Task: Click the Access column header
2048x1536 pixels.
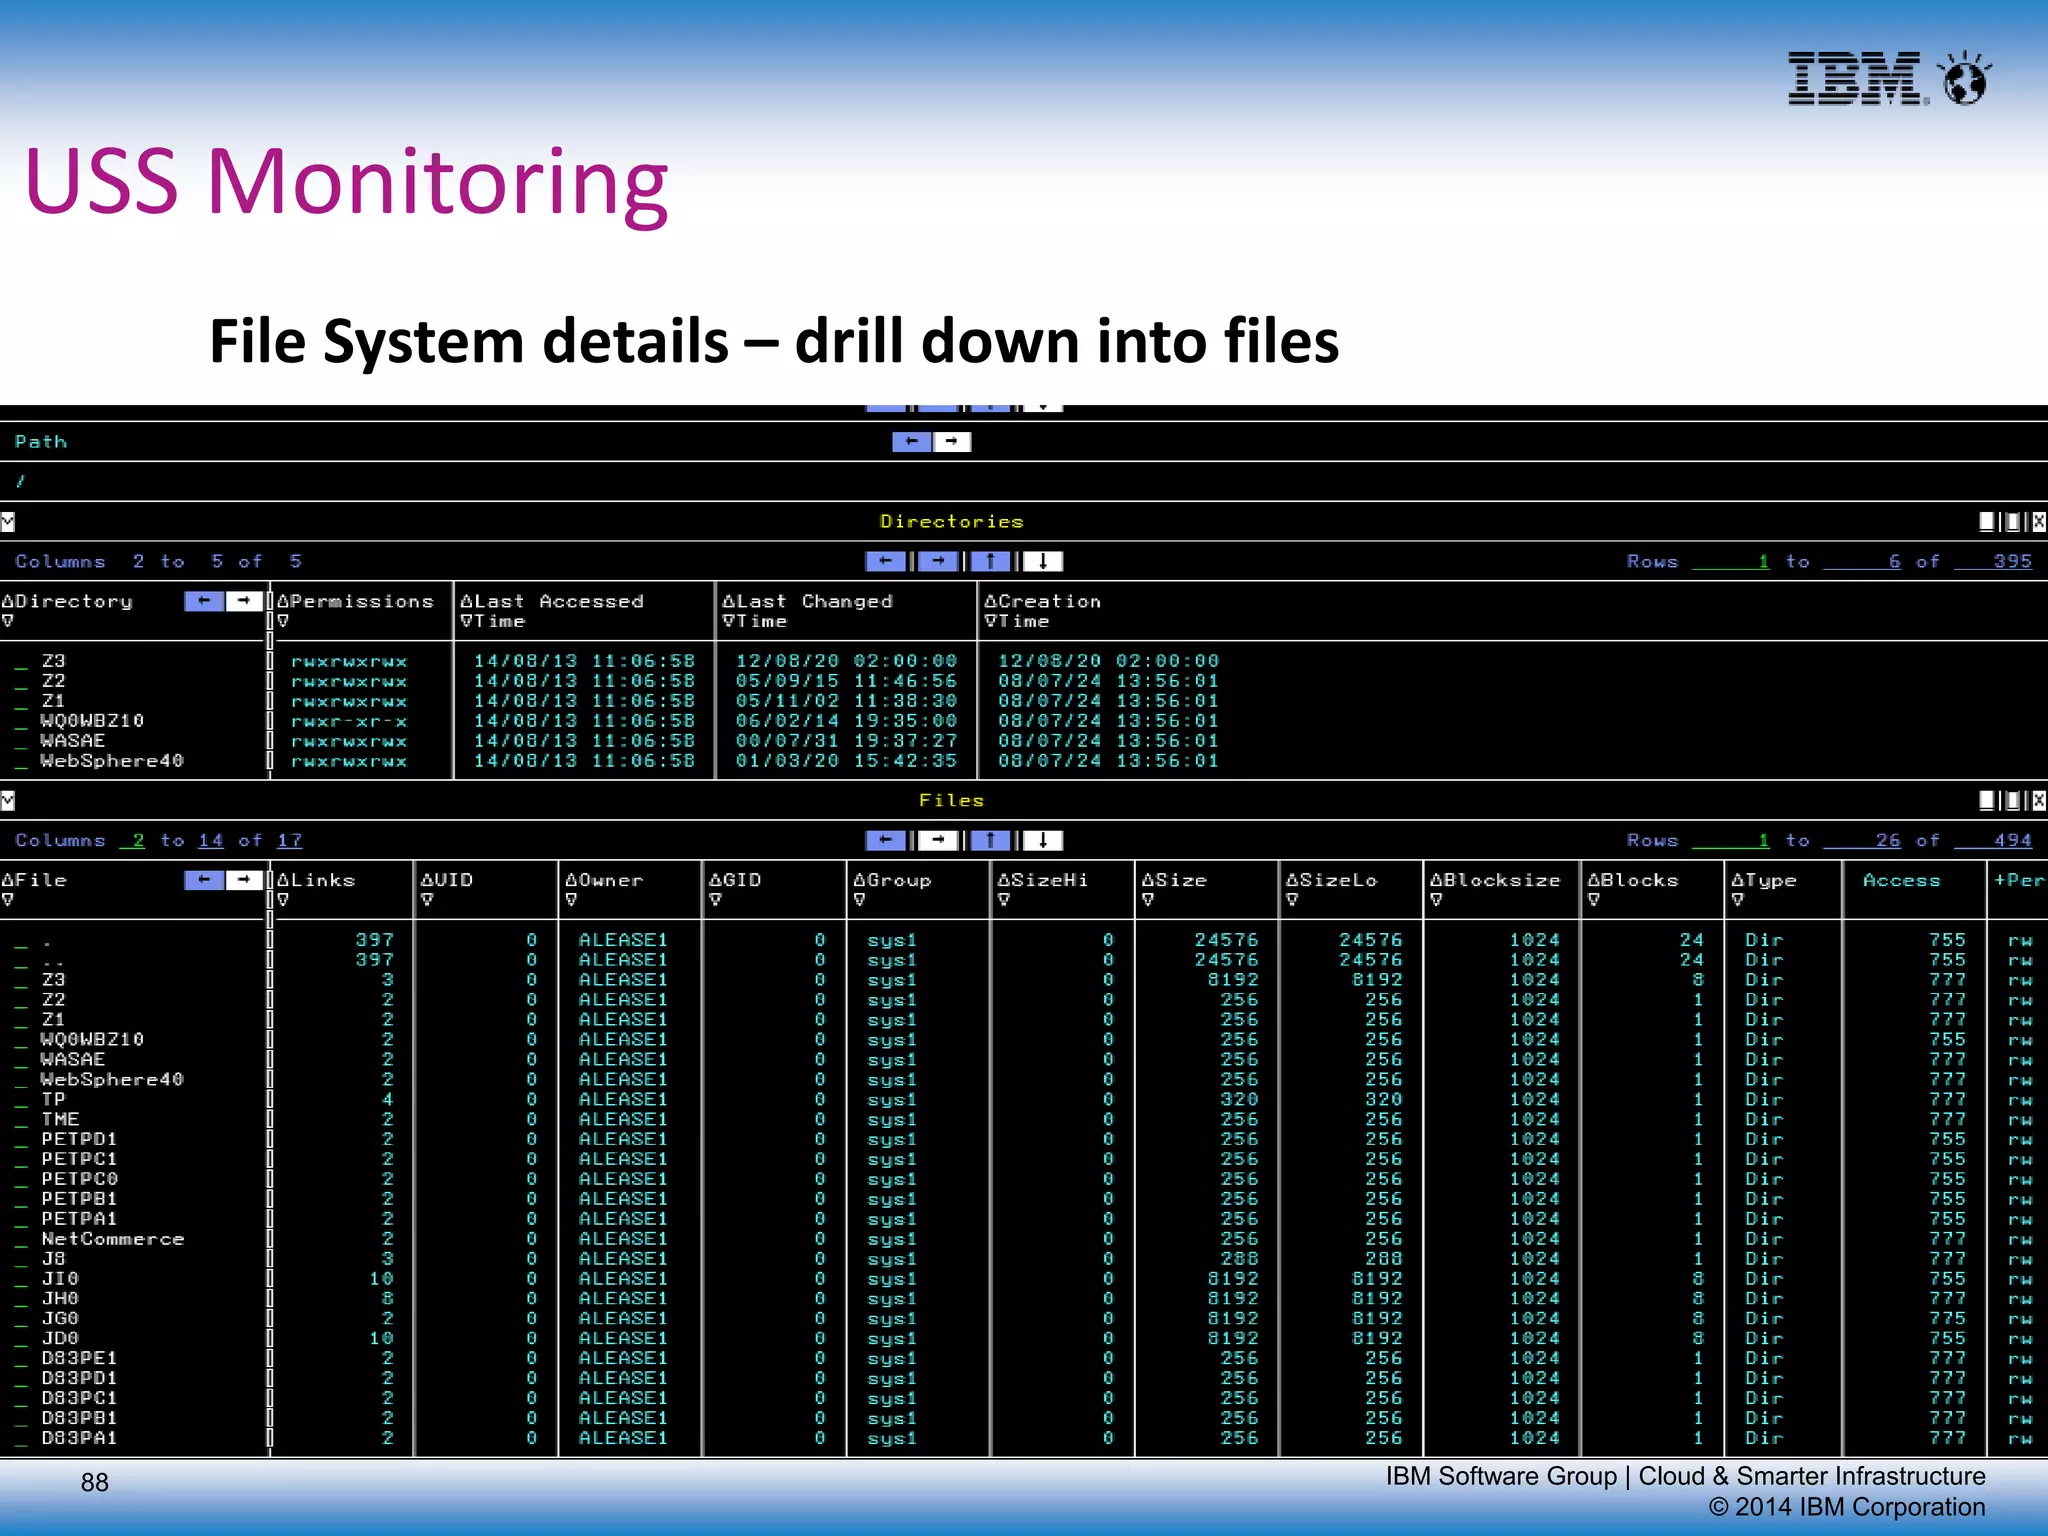Action: [1901, 880]
